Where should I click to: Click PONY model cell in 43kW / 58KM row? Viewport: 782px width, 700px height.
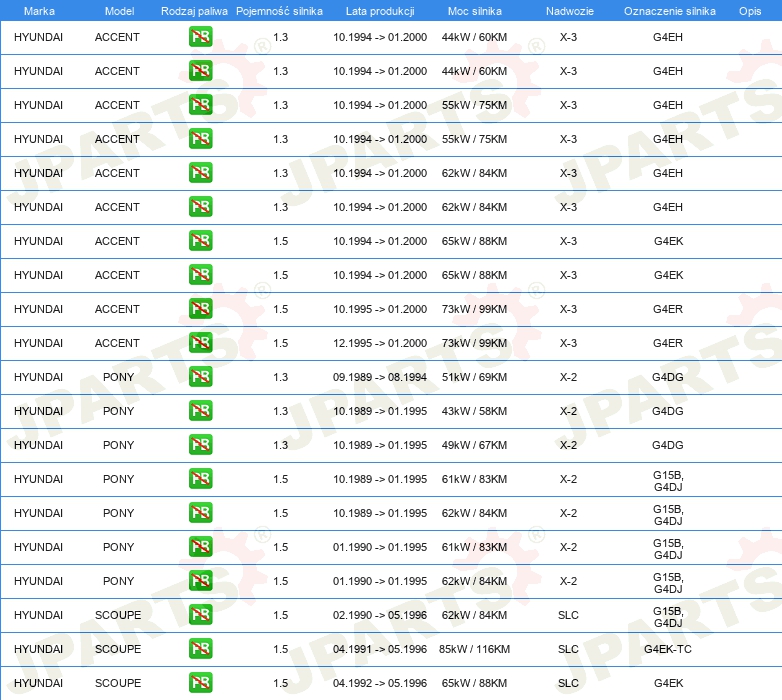(118, 411)
